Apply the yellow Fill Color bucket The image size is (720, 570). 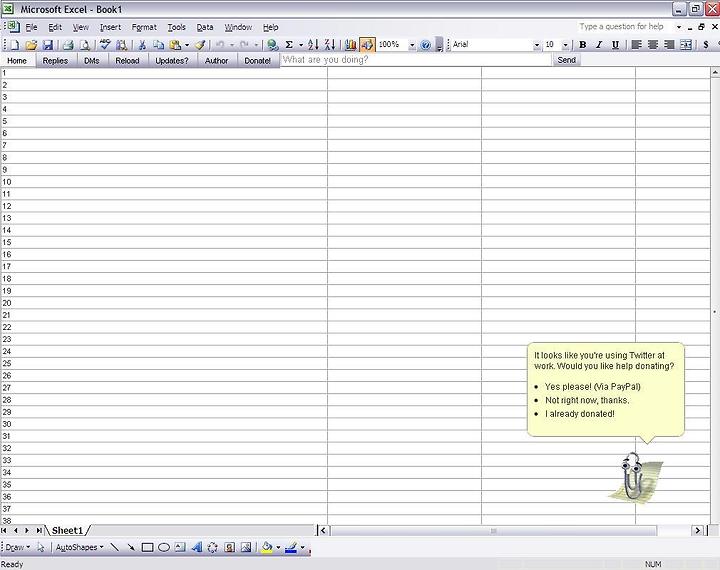(x=267, y=547)
